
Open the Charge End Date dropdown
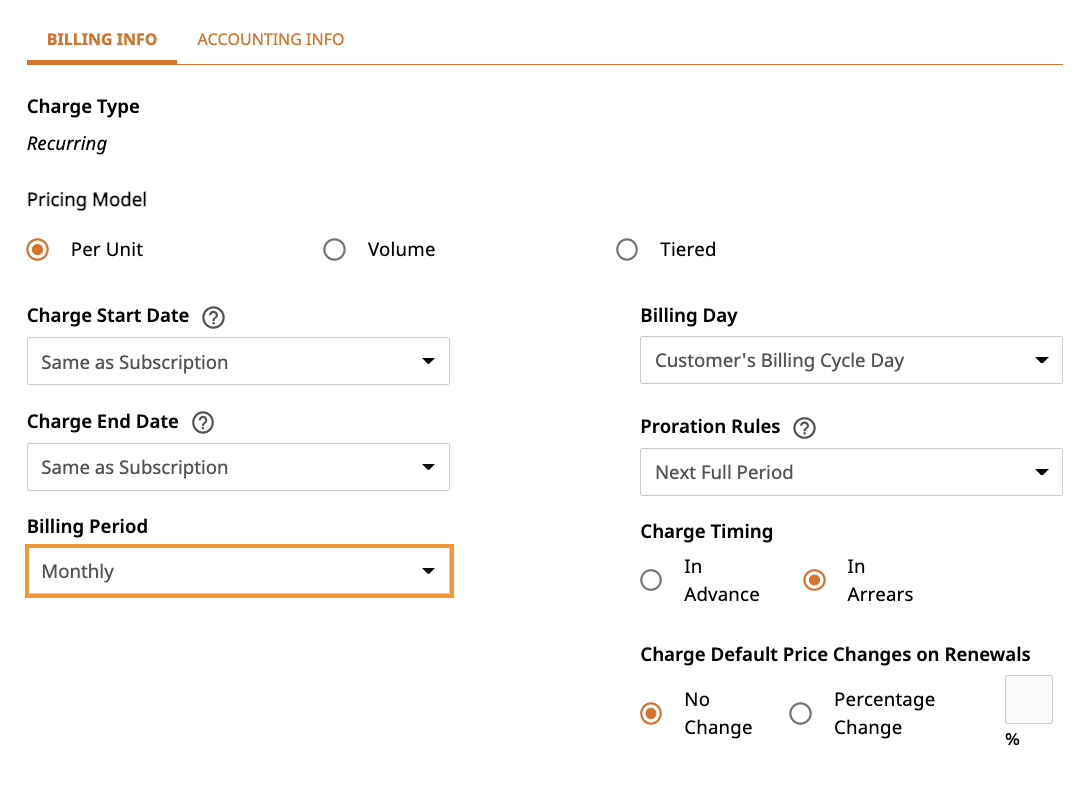pyautogui.click(x=238, y=467)
